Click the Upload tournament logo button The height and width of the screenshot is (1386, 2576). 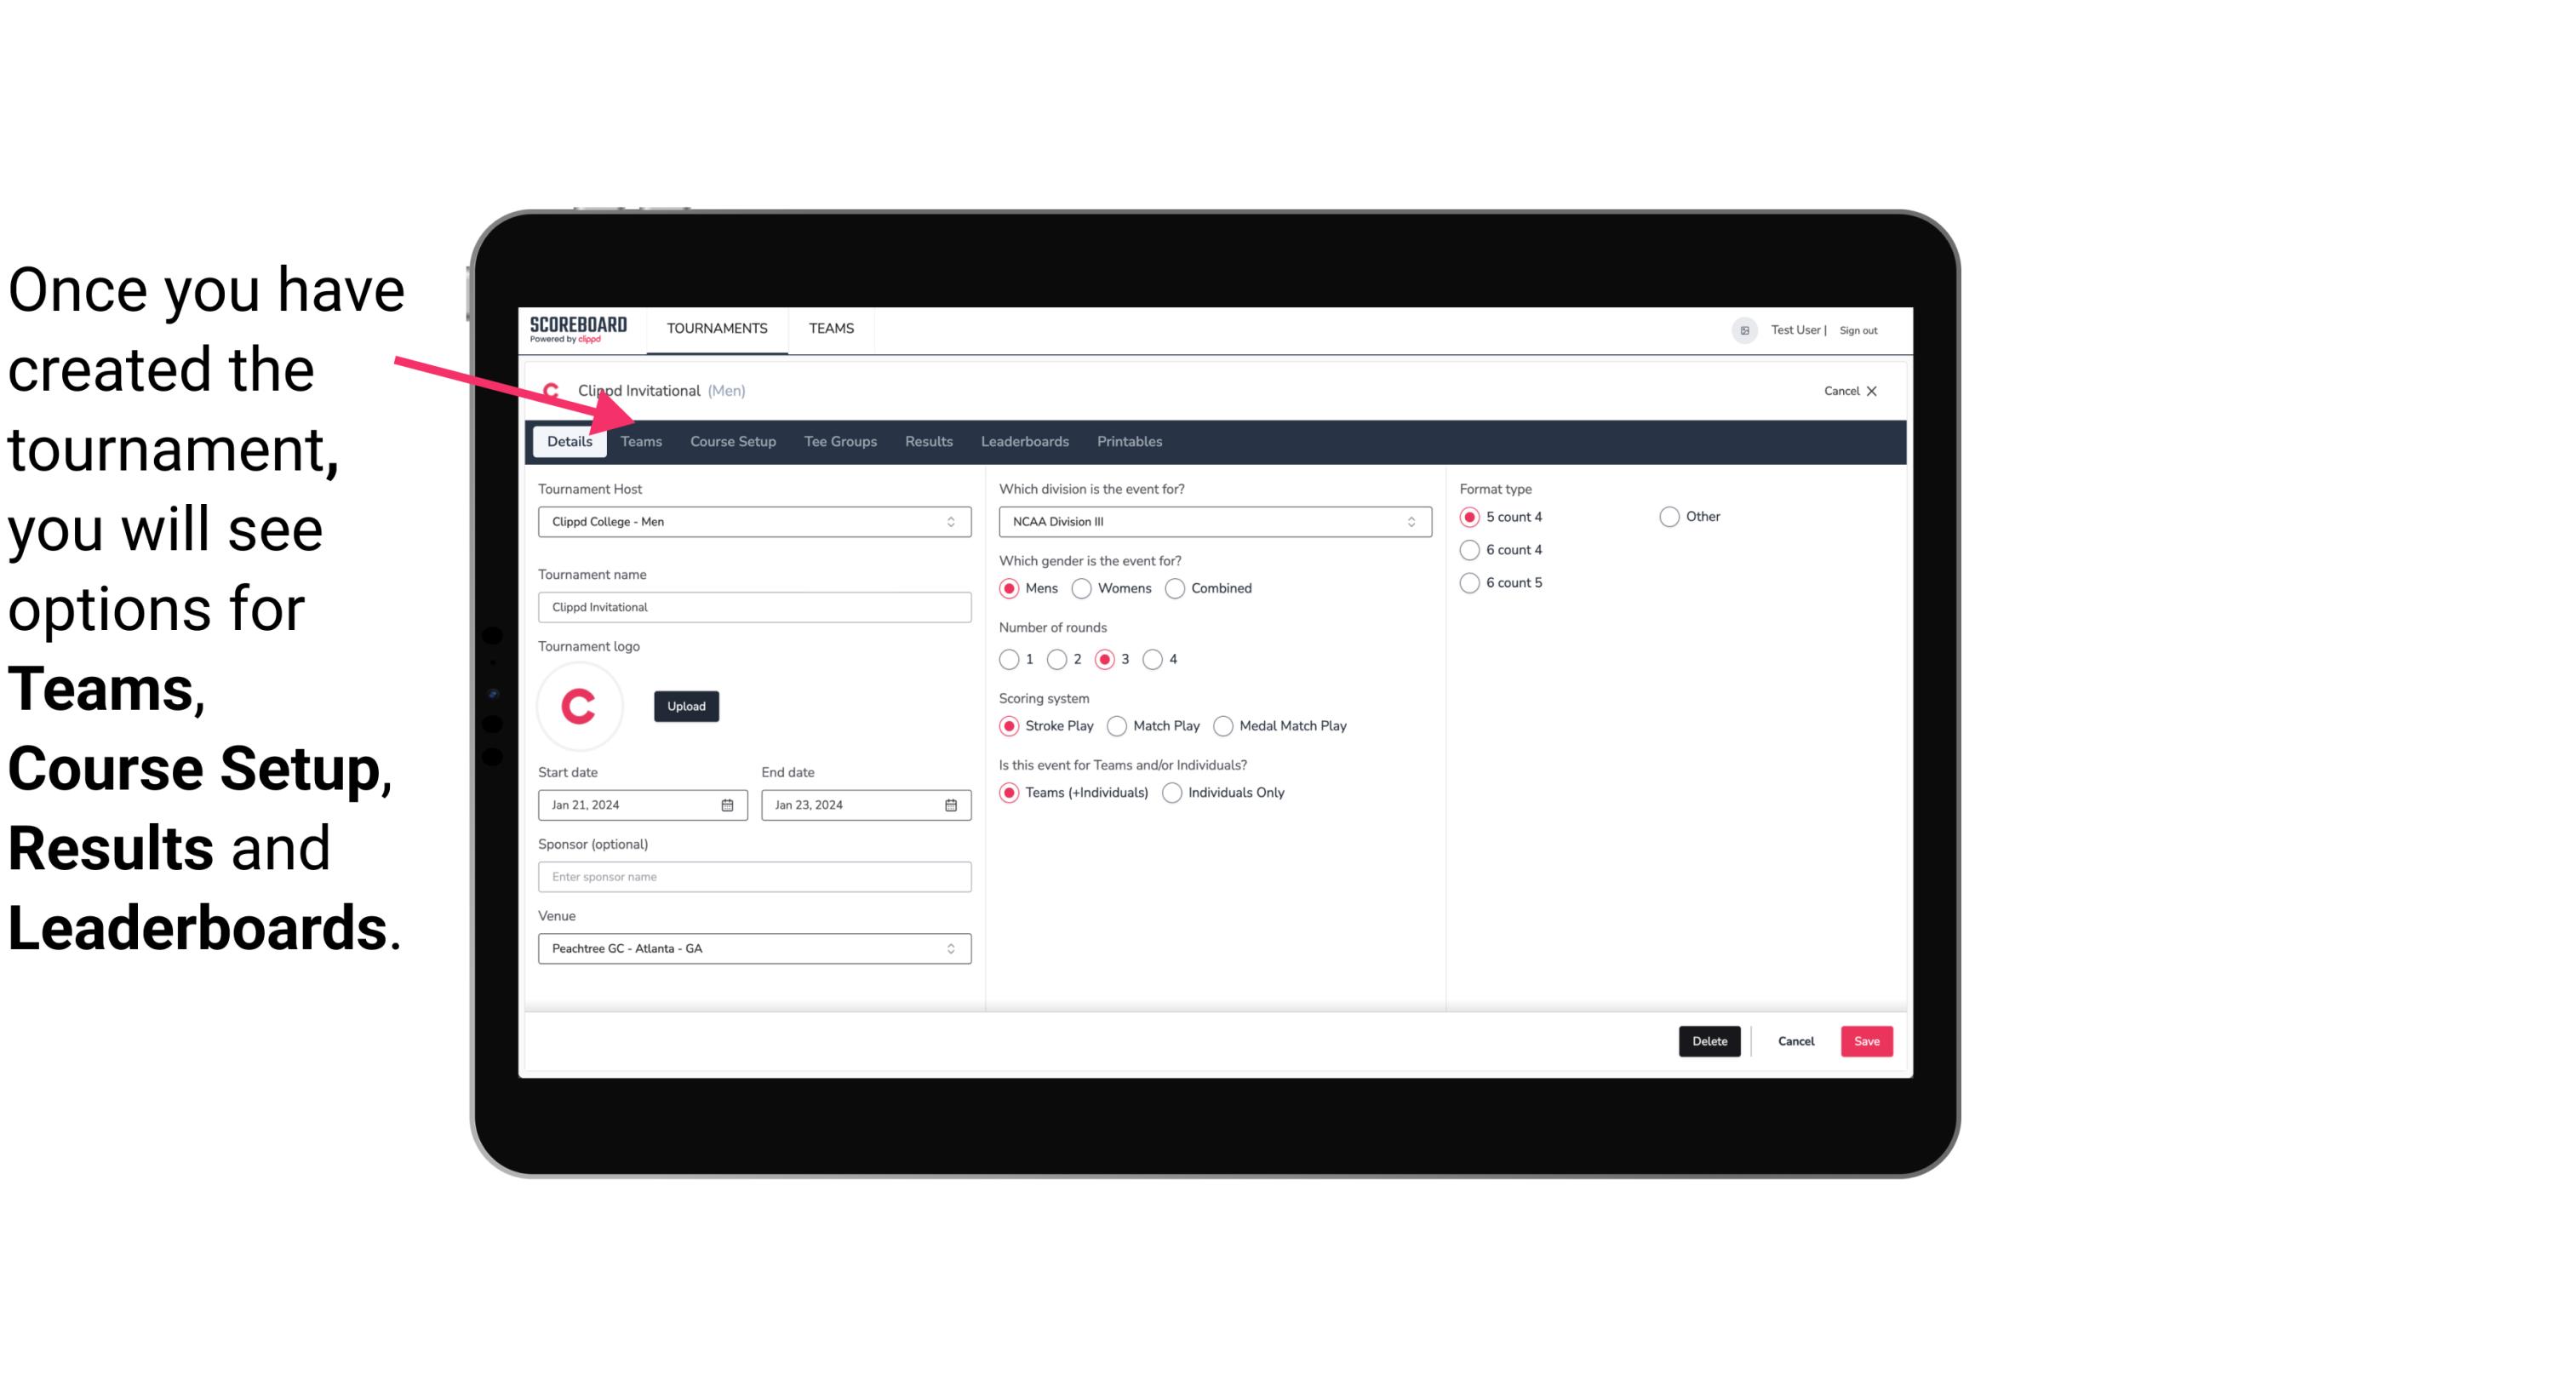(686, 705)
